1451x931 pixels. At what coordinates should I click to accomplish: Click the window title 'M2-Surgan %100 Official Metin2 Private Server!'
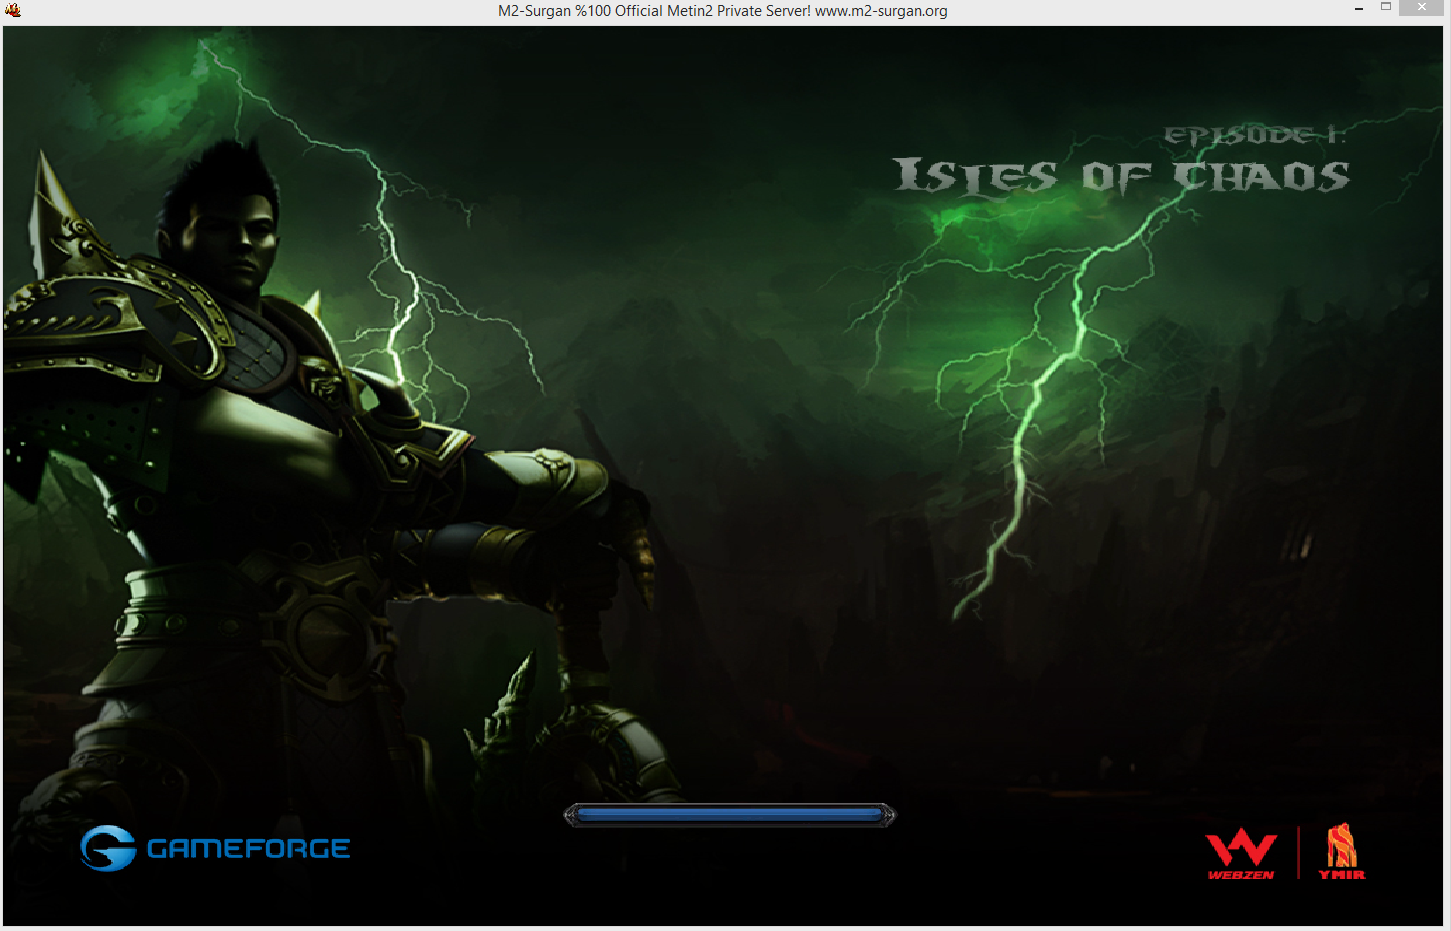[654, 11]
